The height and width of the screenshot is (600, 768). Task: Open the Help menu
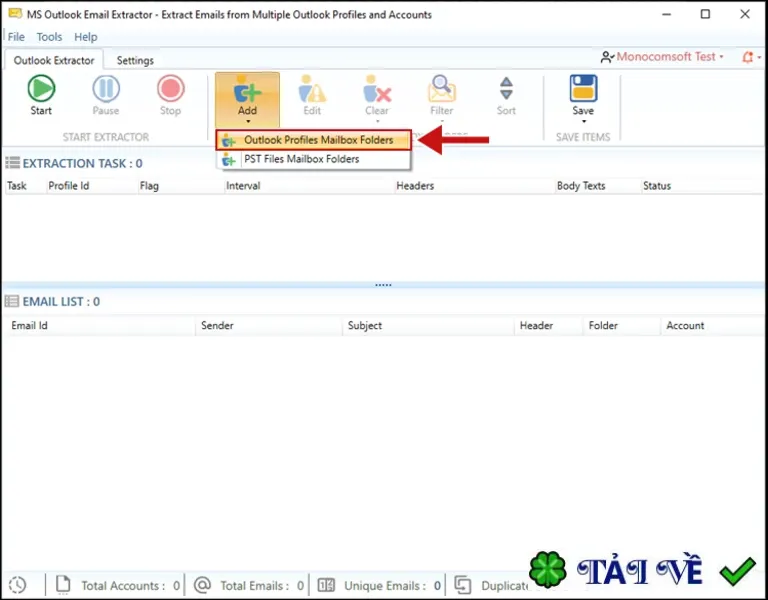tap(86, 37)
